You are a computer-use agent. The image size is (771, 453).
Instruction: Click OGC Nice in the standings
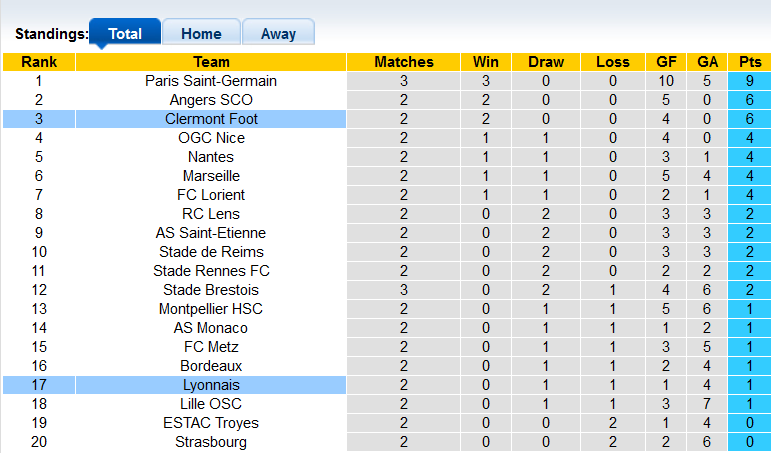pos(211,138)
